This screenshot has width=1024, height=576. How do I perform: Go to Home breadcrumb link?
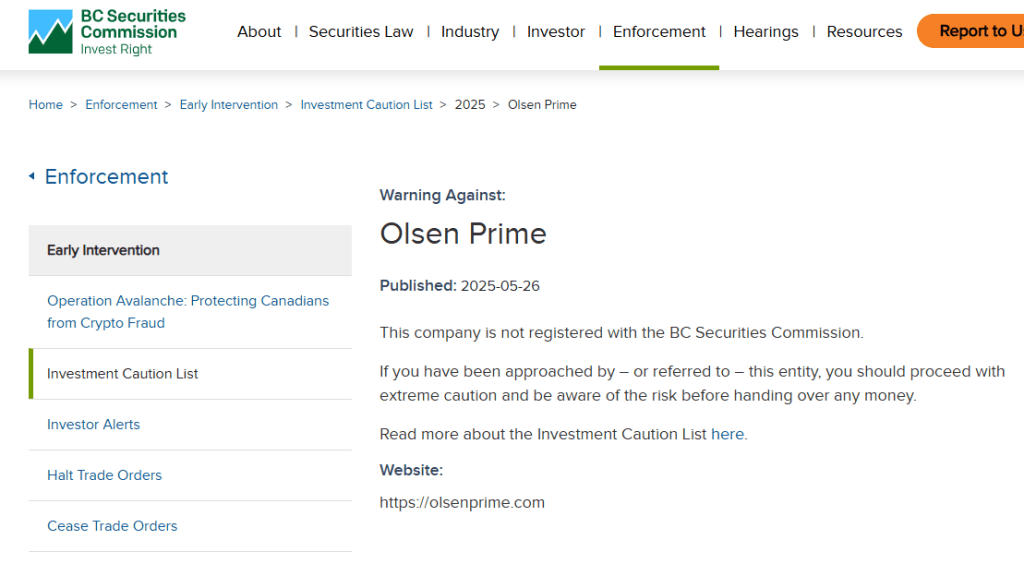pos(46,104)
